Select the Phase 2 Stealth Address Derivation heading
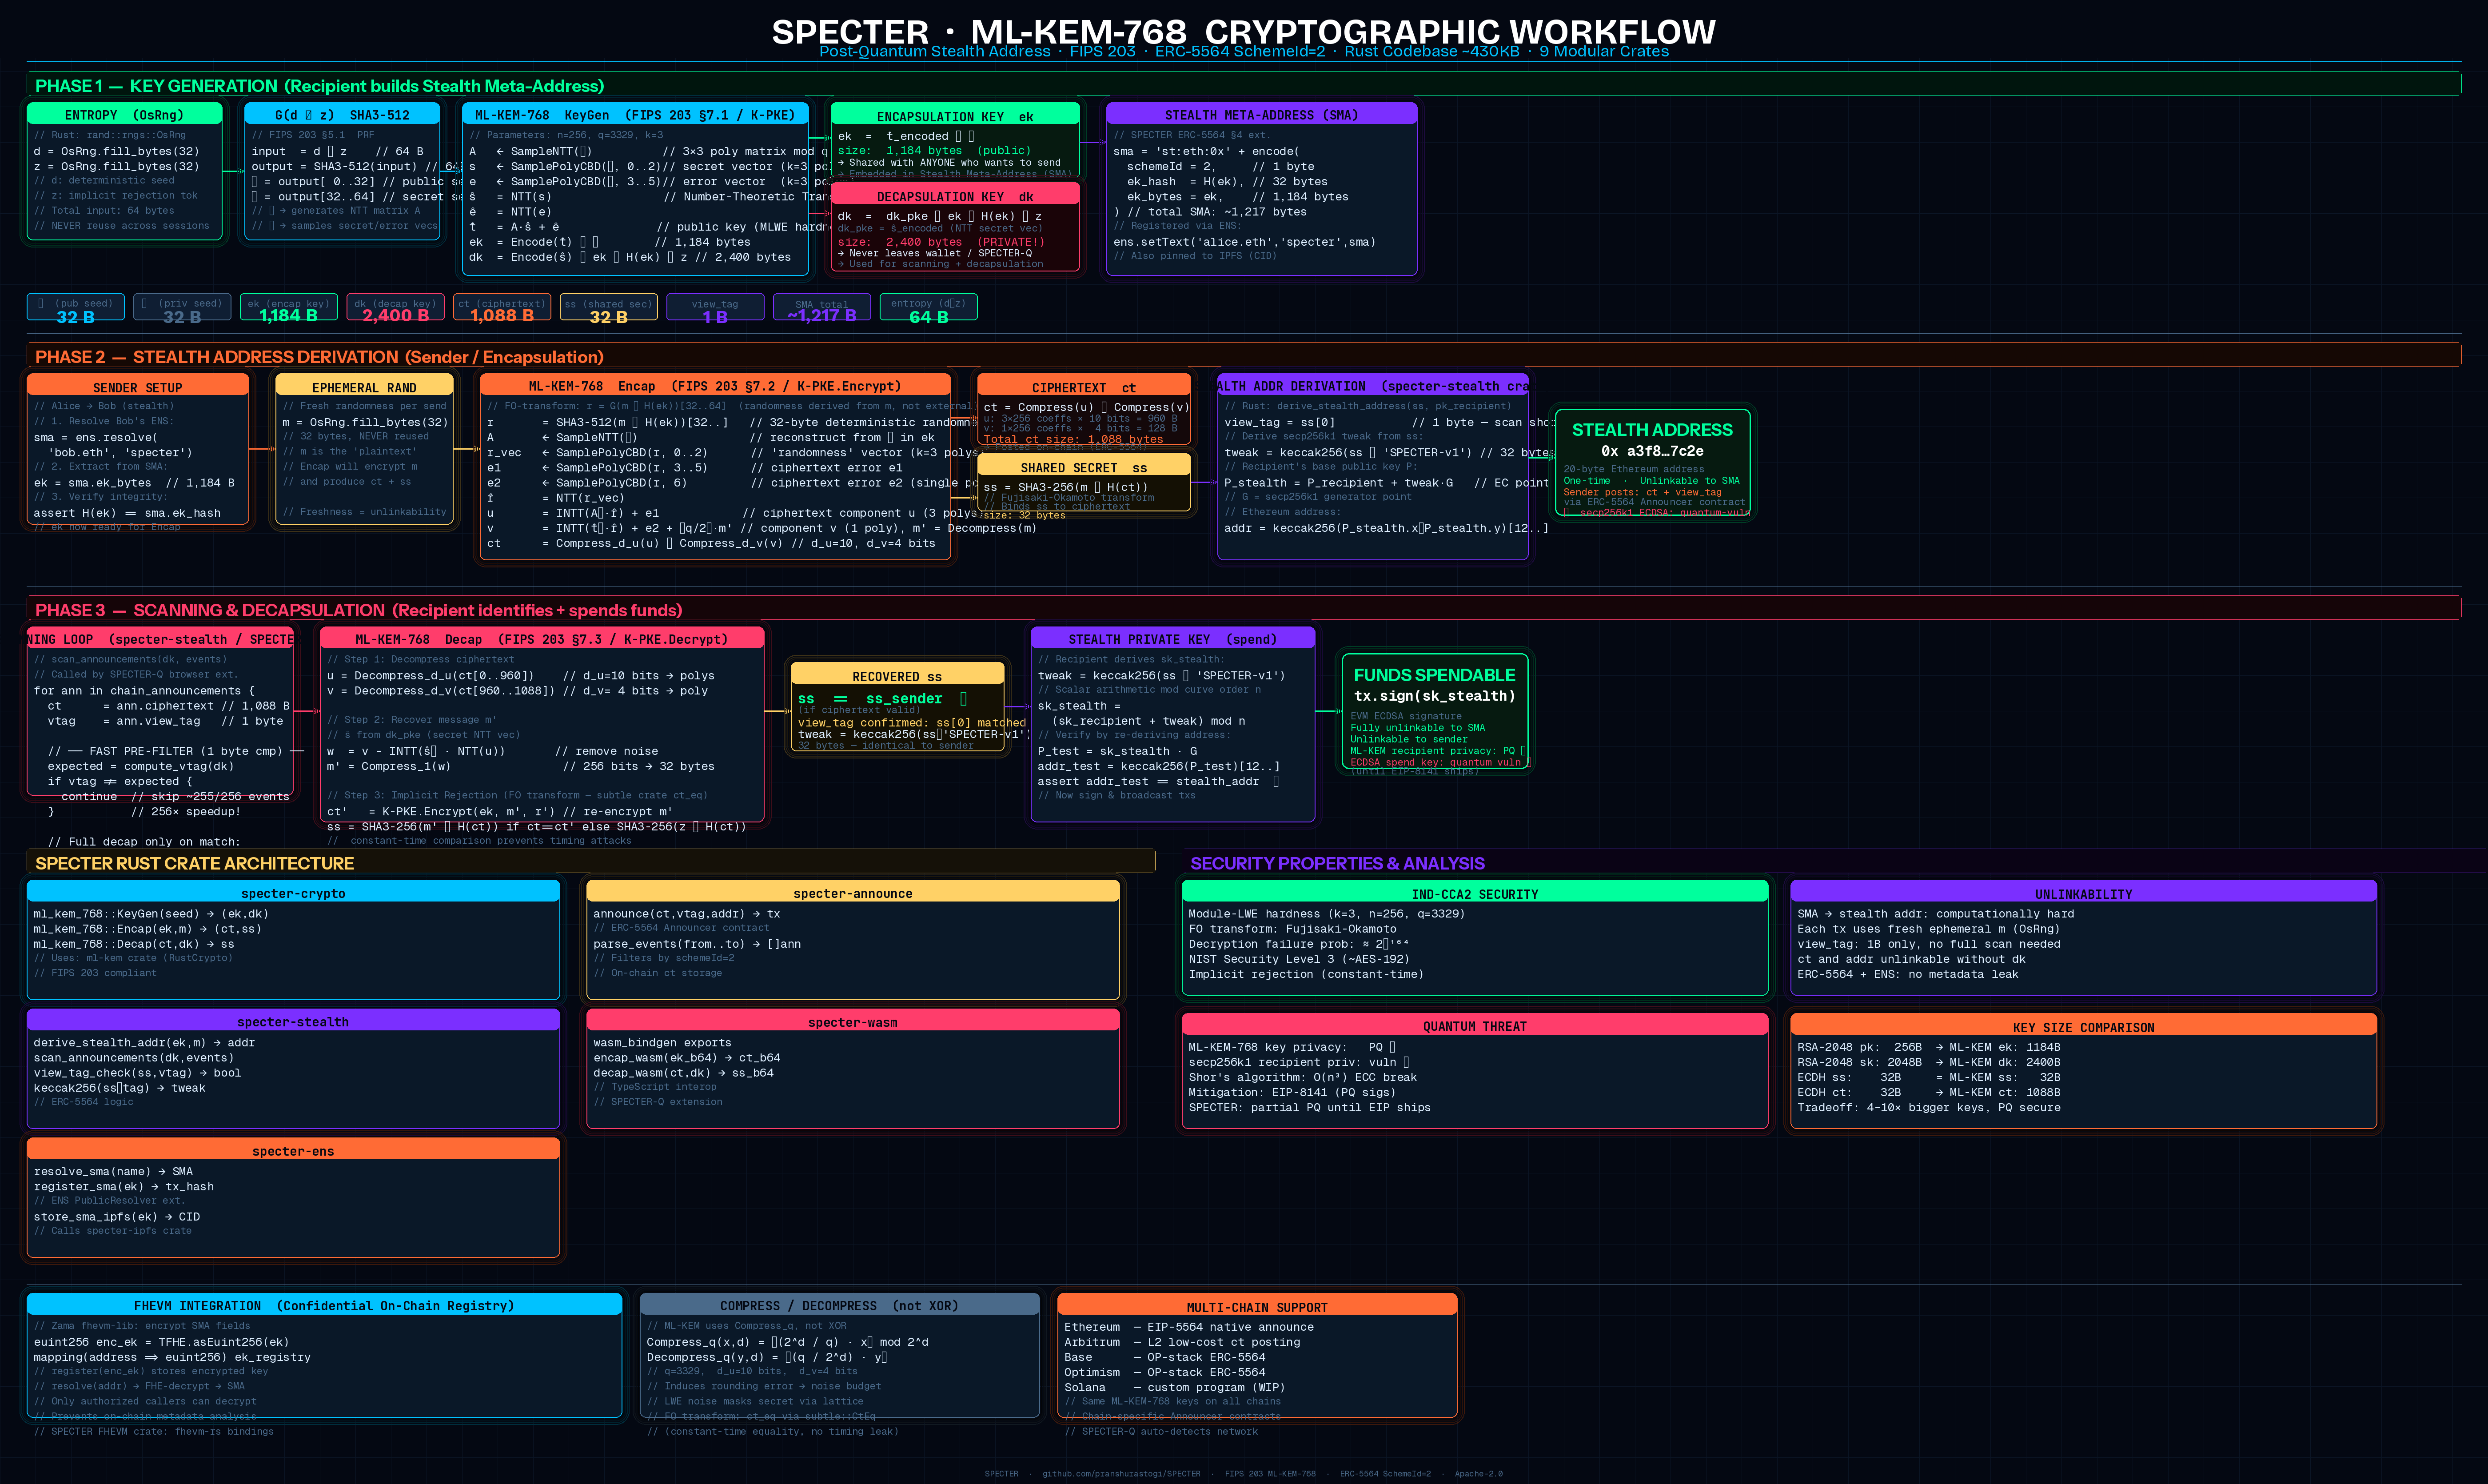 [319, 357]
